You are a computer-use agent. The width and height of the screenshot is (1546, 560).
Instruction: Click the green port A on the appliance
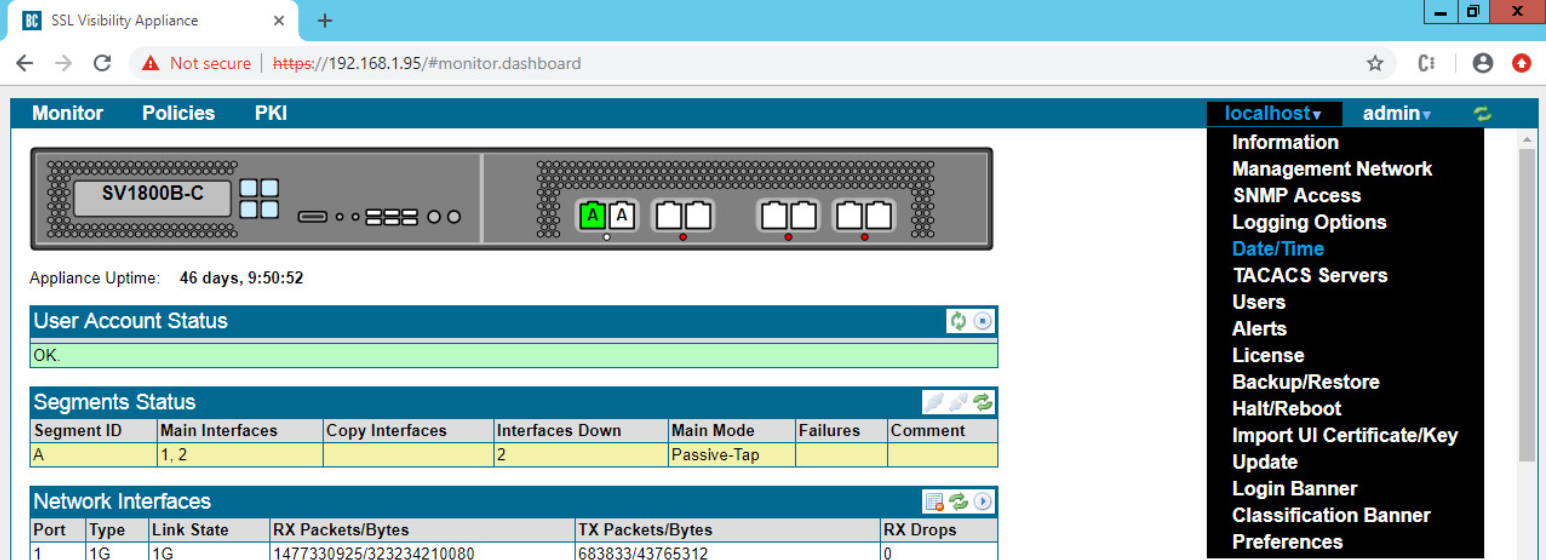point(593,215)
